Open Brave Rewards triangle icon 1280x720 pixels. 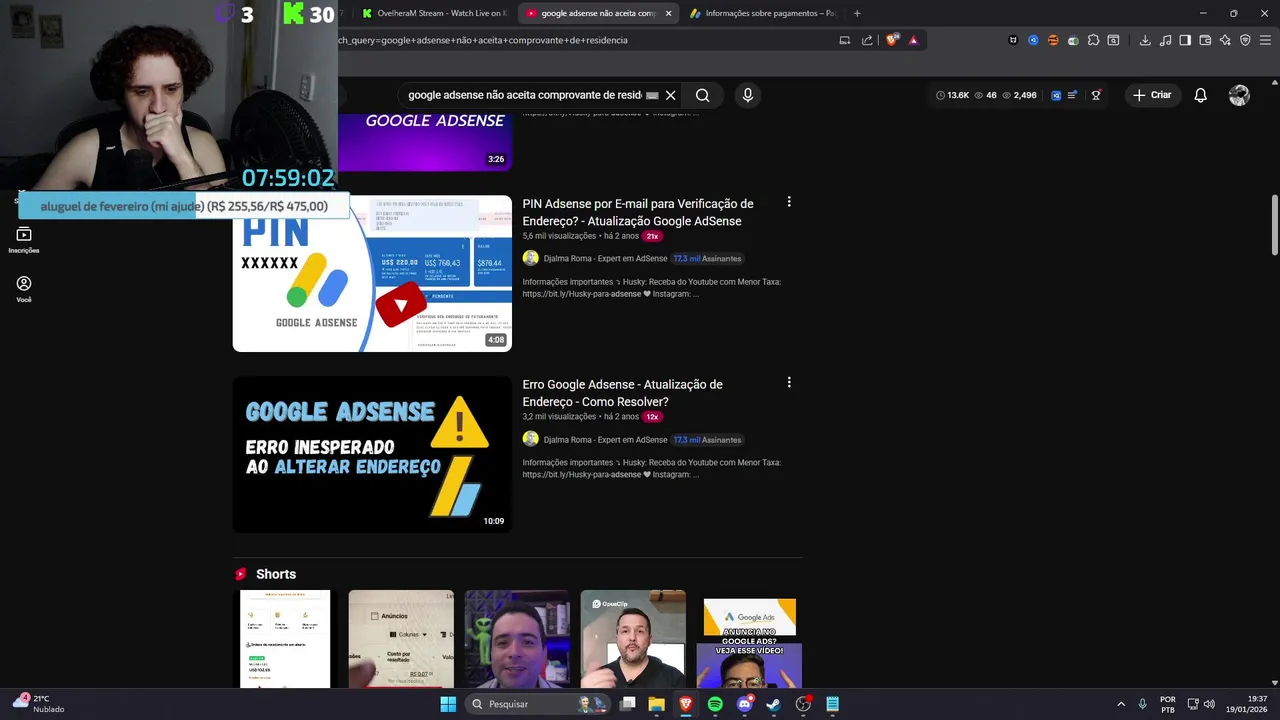click(913, 40)
